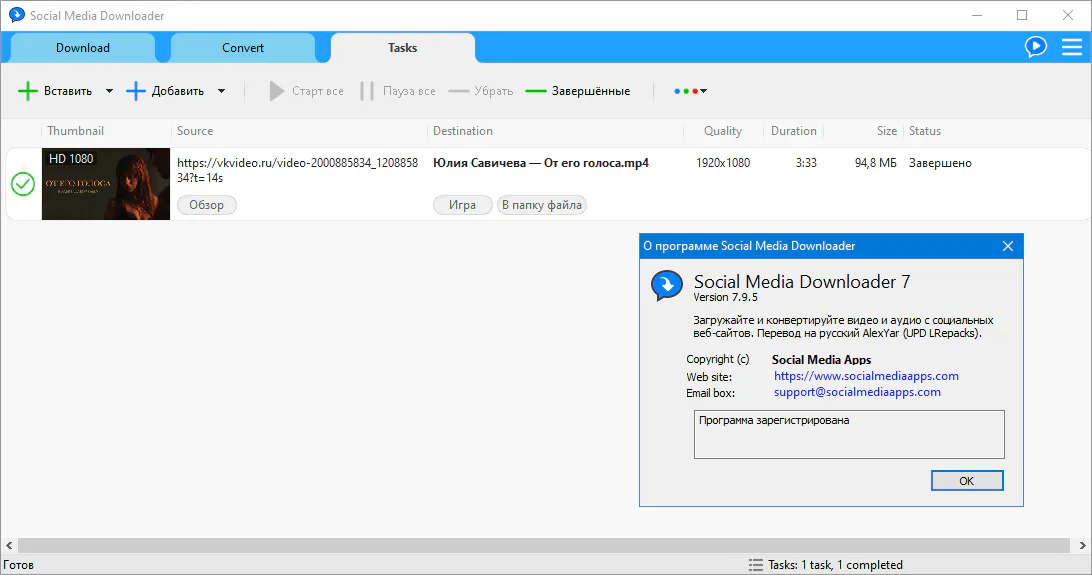Switch to the Convert tab

[243, 48]
